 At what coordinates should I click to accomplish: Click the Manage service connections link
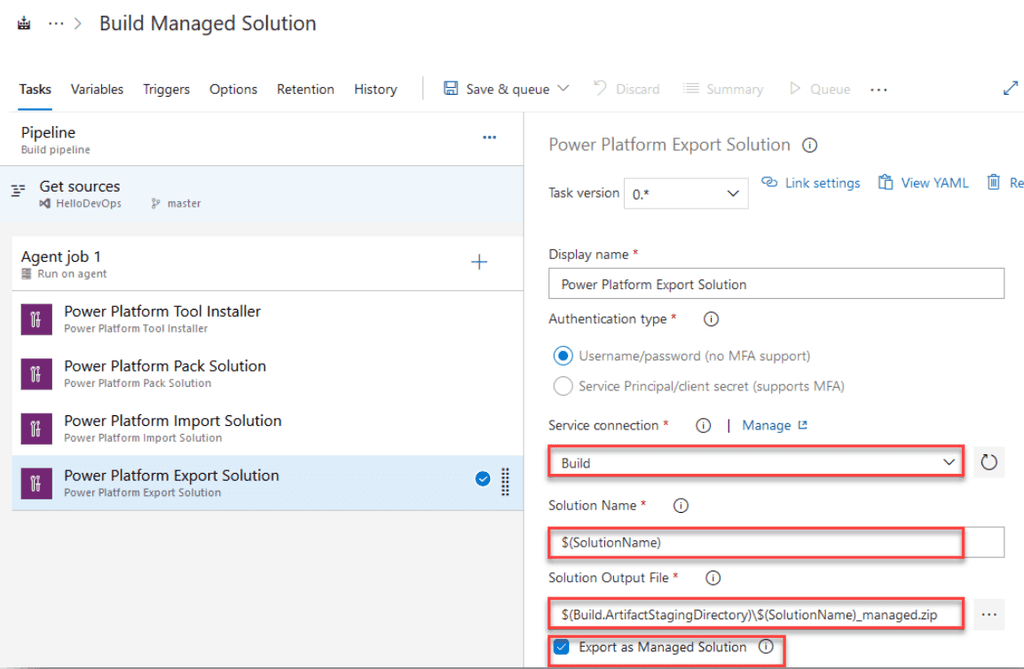point(767,424)
